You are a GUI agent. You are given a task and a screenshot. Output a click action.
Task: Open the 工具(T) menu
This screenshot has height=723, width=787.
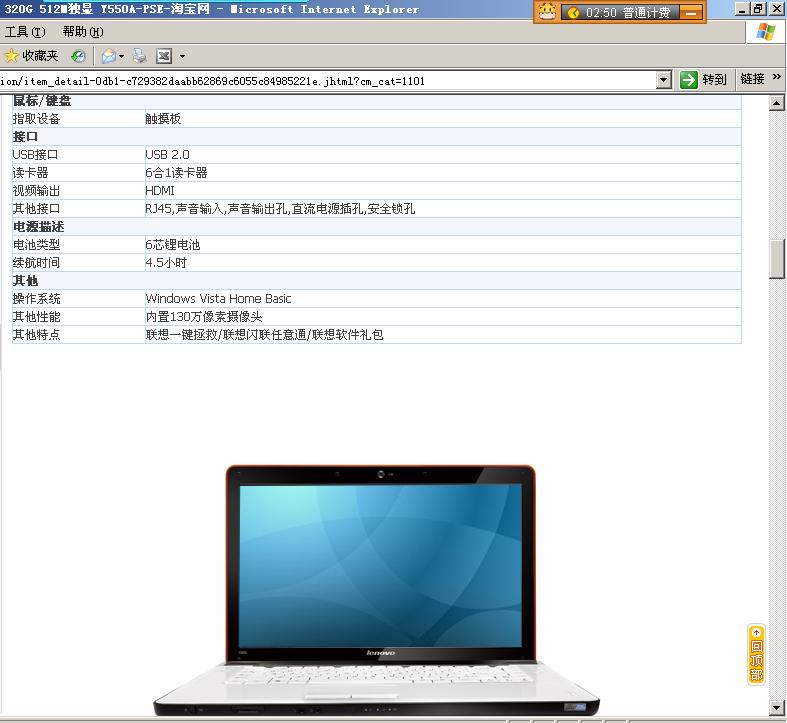pyautogui.click(x=25, y=32)
